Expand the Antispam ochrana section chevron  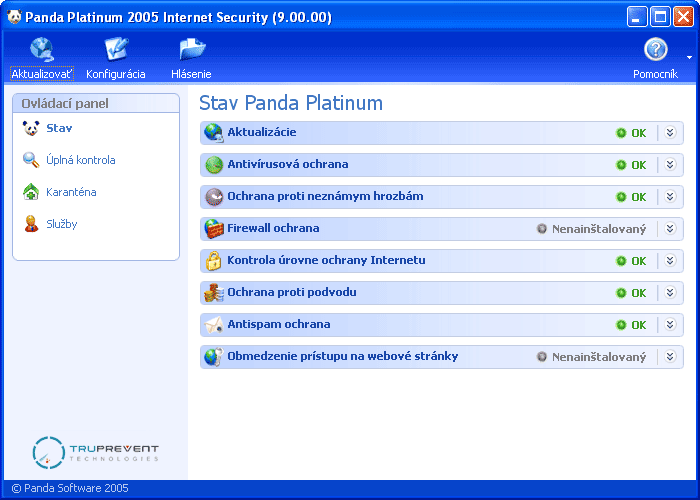tap(670, 325)
